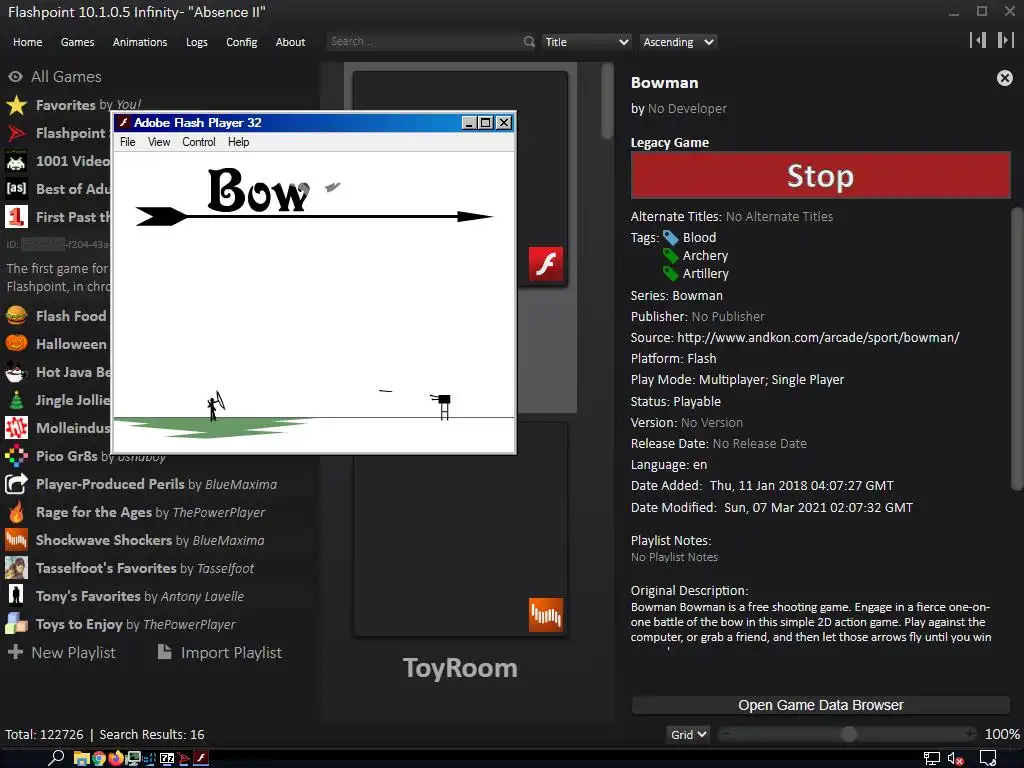Image resolution: width=1024 pixels, height=768 pixels.
Task: Click the ToyRoom game thumbnail
Action: tap(460, 529)
